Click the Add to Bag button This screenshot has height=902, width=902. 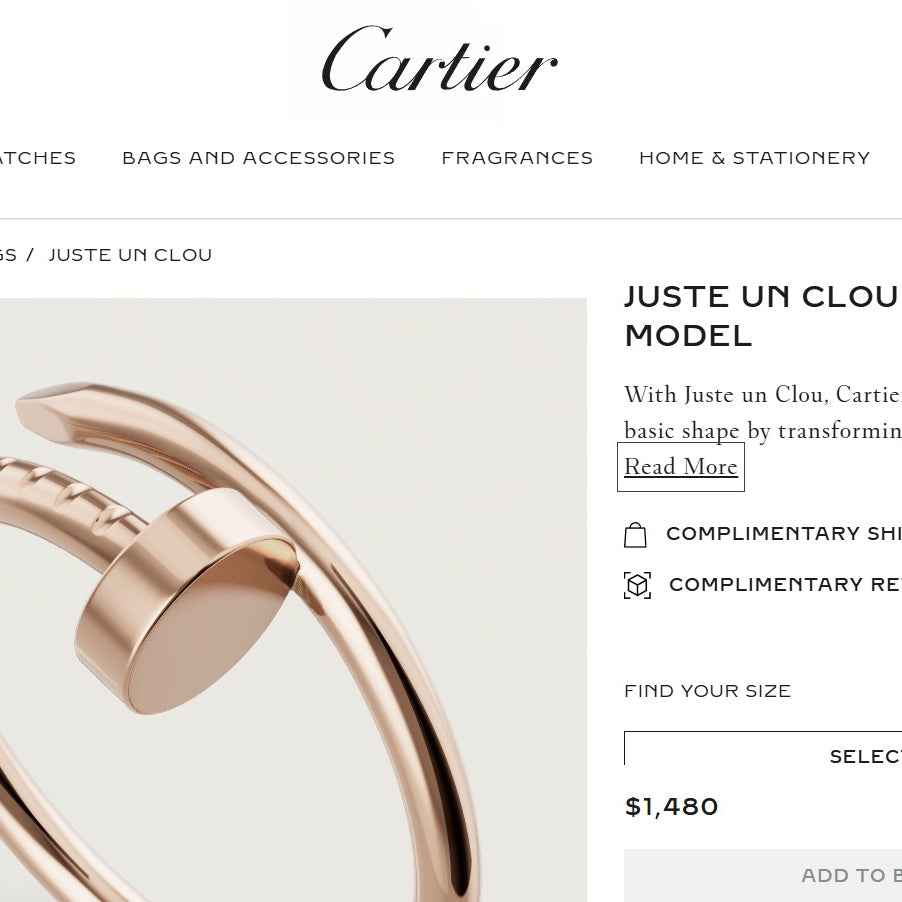click(x=763, y=875)
